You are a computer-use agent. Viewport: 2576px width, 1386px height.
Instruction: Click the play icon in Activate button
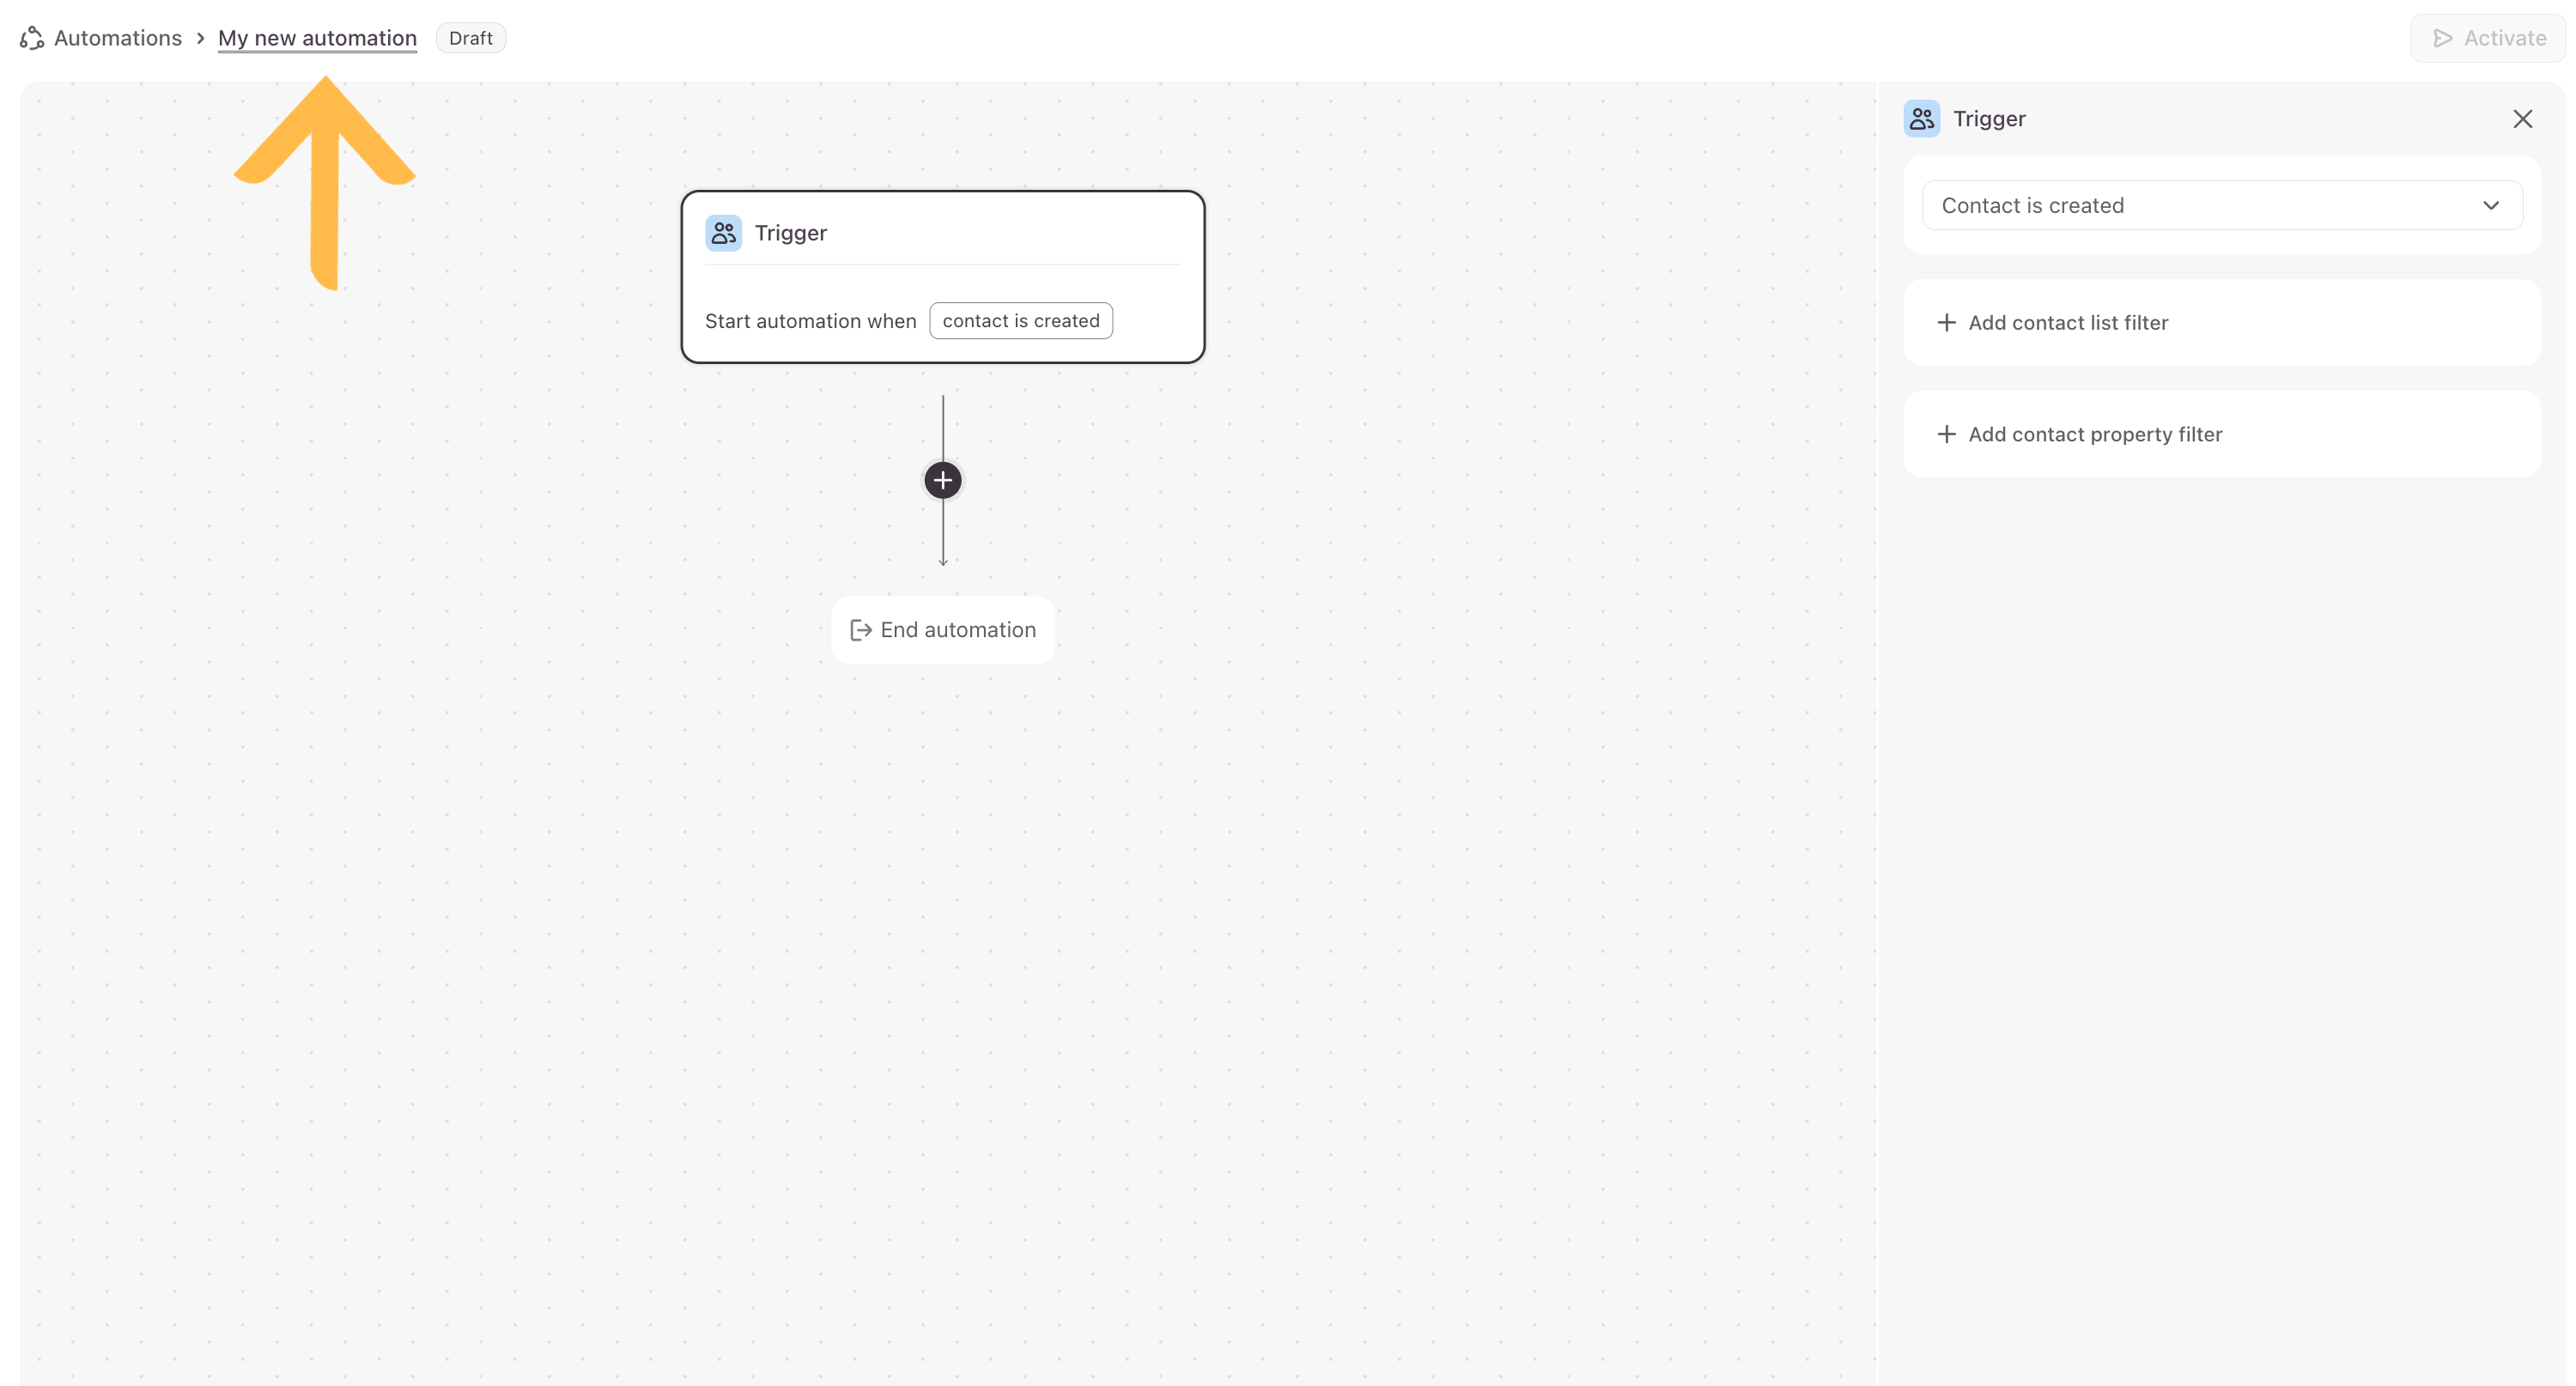click(2443, 38)
